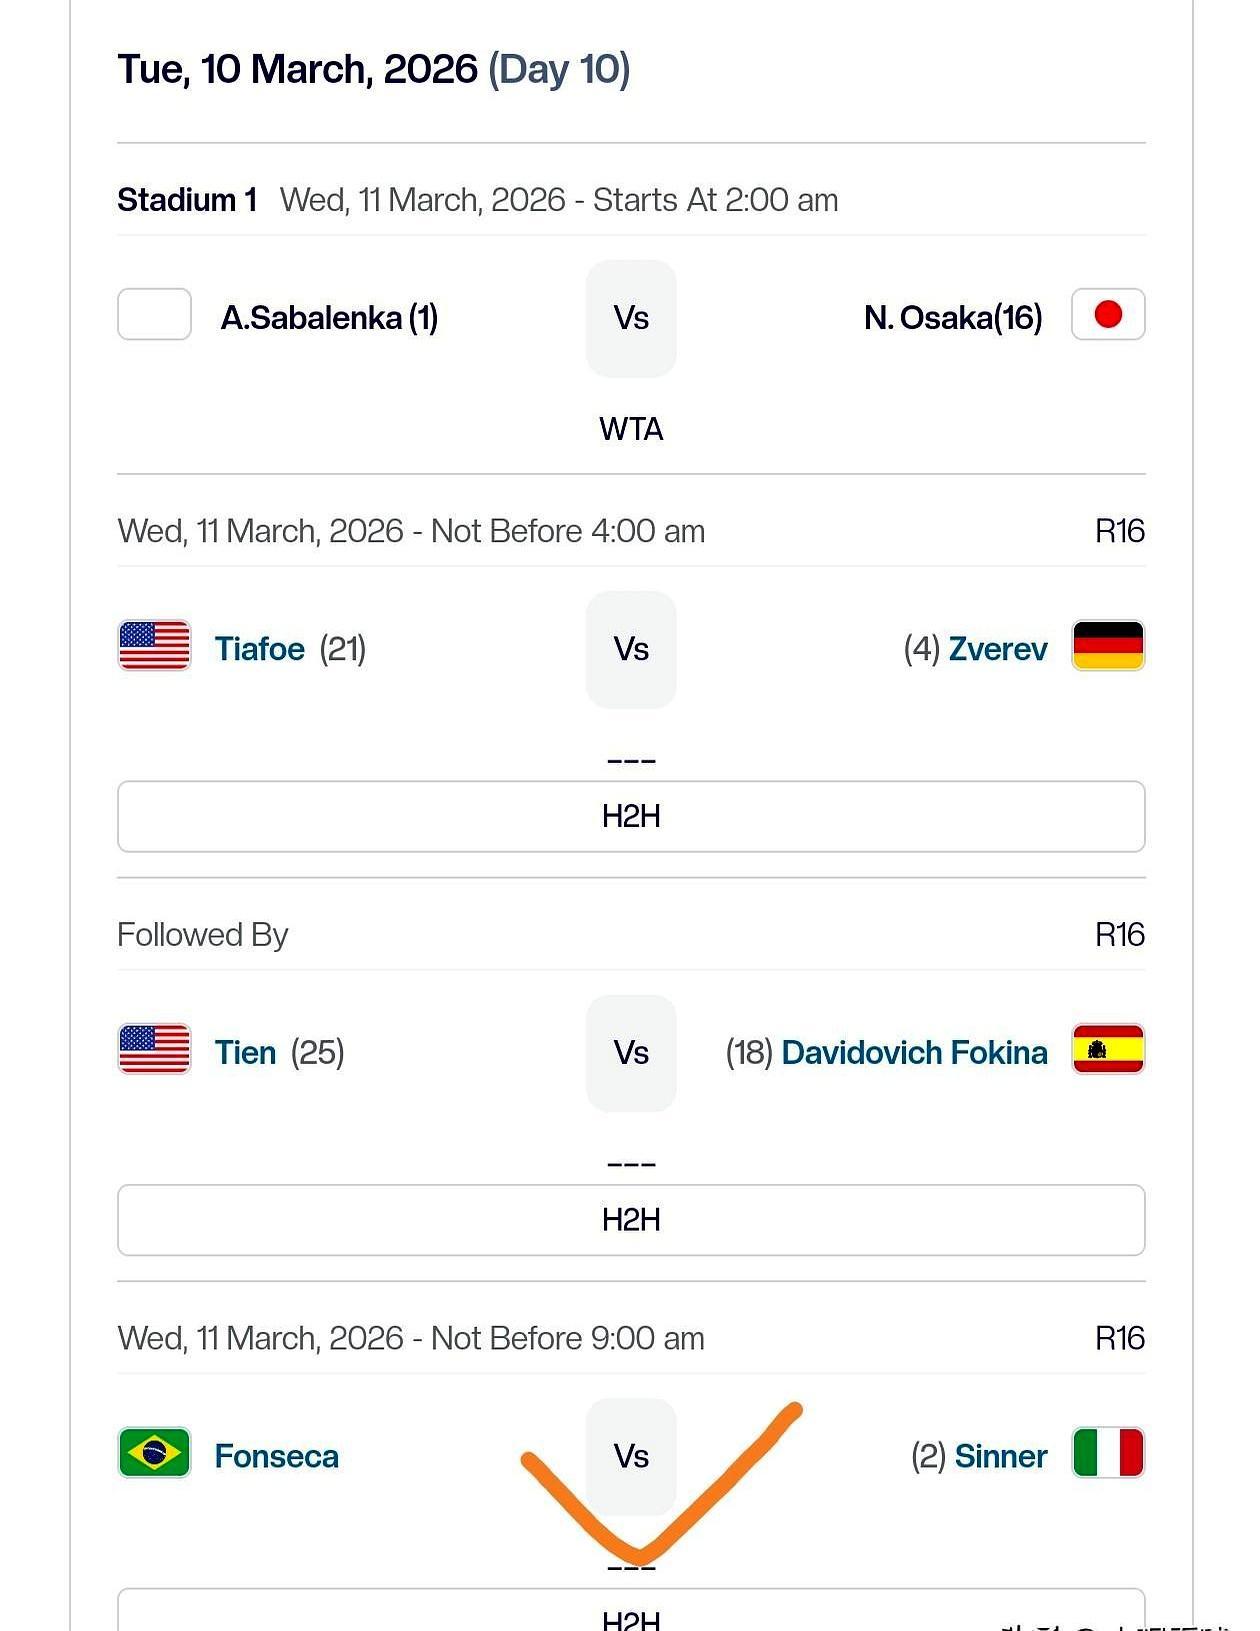Click Spain flag next to Davidovich Fokina
The height and width of the screenshot is (1631, 1260).
[1107, 1050]
